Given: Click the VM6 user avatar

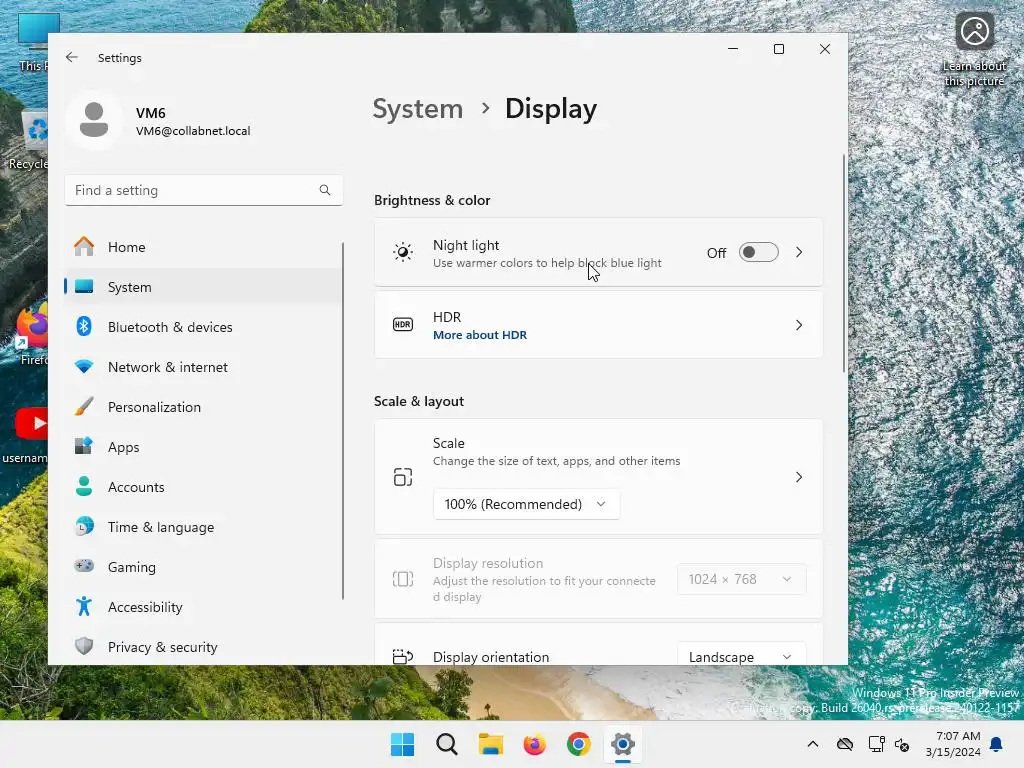Looking at the screenshot, I should [94, 120].
